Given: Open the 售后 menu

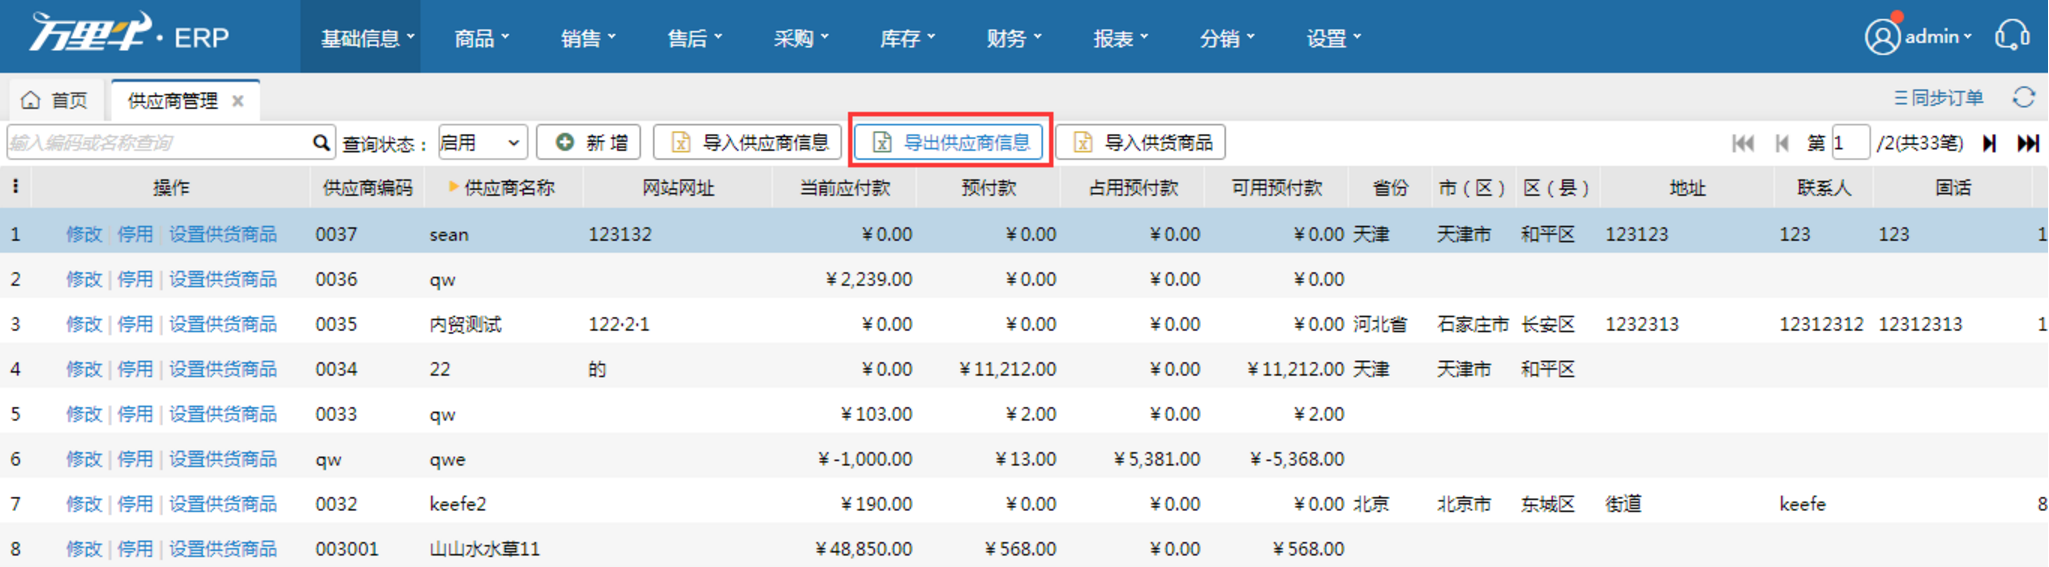Looking at the screenshot, I should (694, 38).
